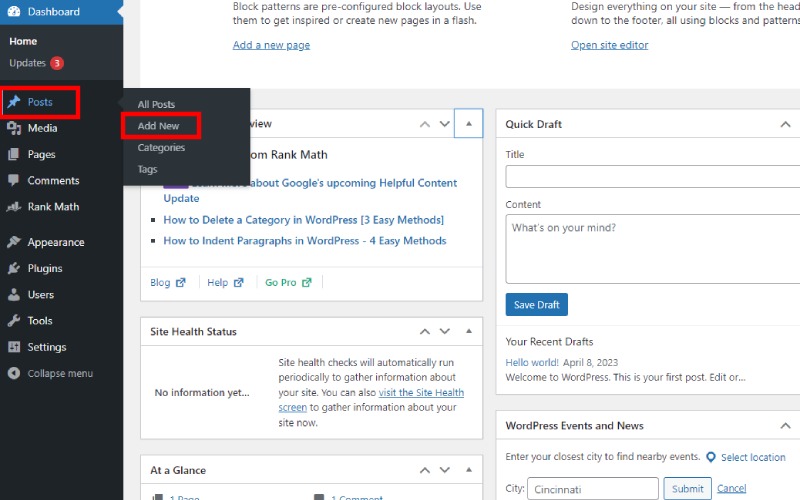Click the Media library icon
The height and width of the screenshot is (500, 800).
tap(14, 128)
